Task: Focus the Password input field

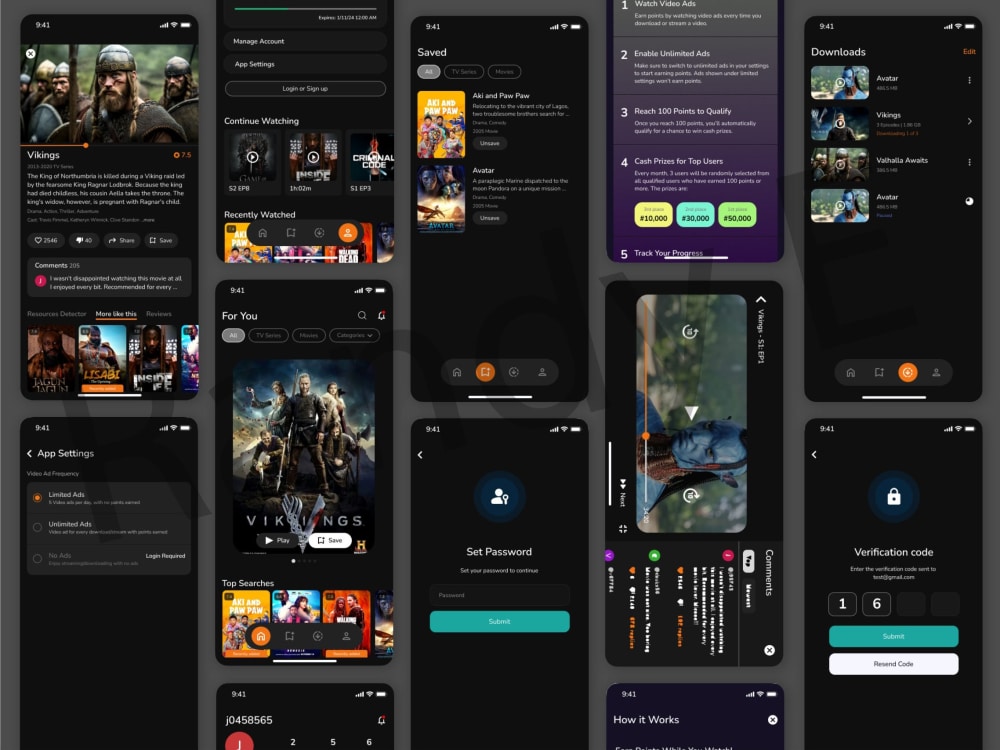Action: tap(499, 595)
